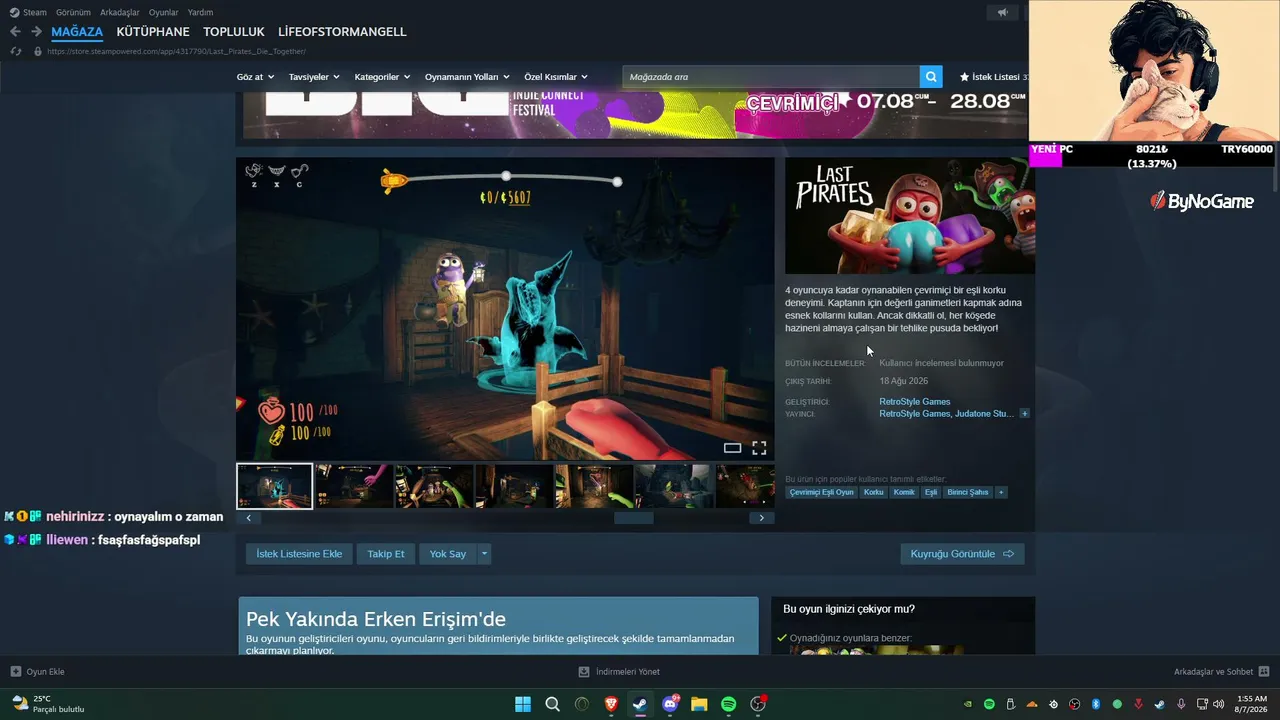This screenshot has height=720, width=1280.
Task: Open the taskbar clock showing 1:55 AM
Action: coord(1252,704)
